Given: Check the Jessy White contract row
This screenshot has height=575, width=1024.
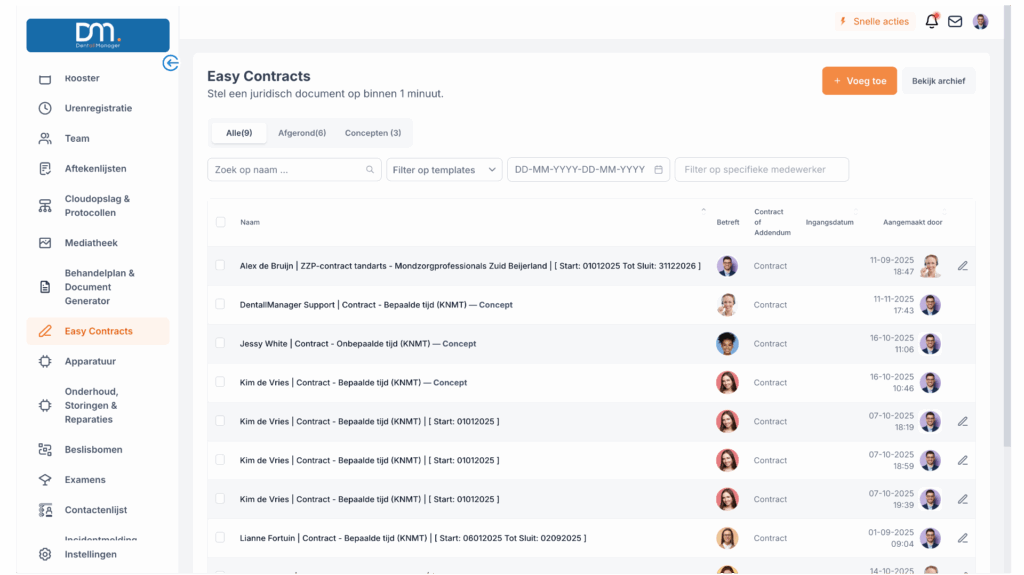Looking at the screenshot, I should tap(220, 343).
